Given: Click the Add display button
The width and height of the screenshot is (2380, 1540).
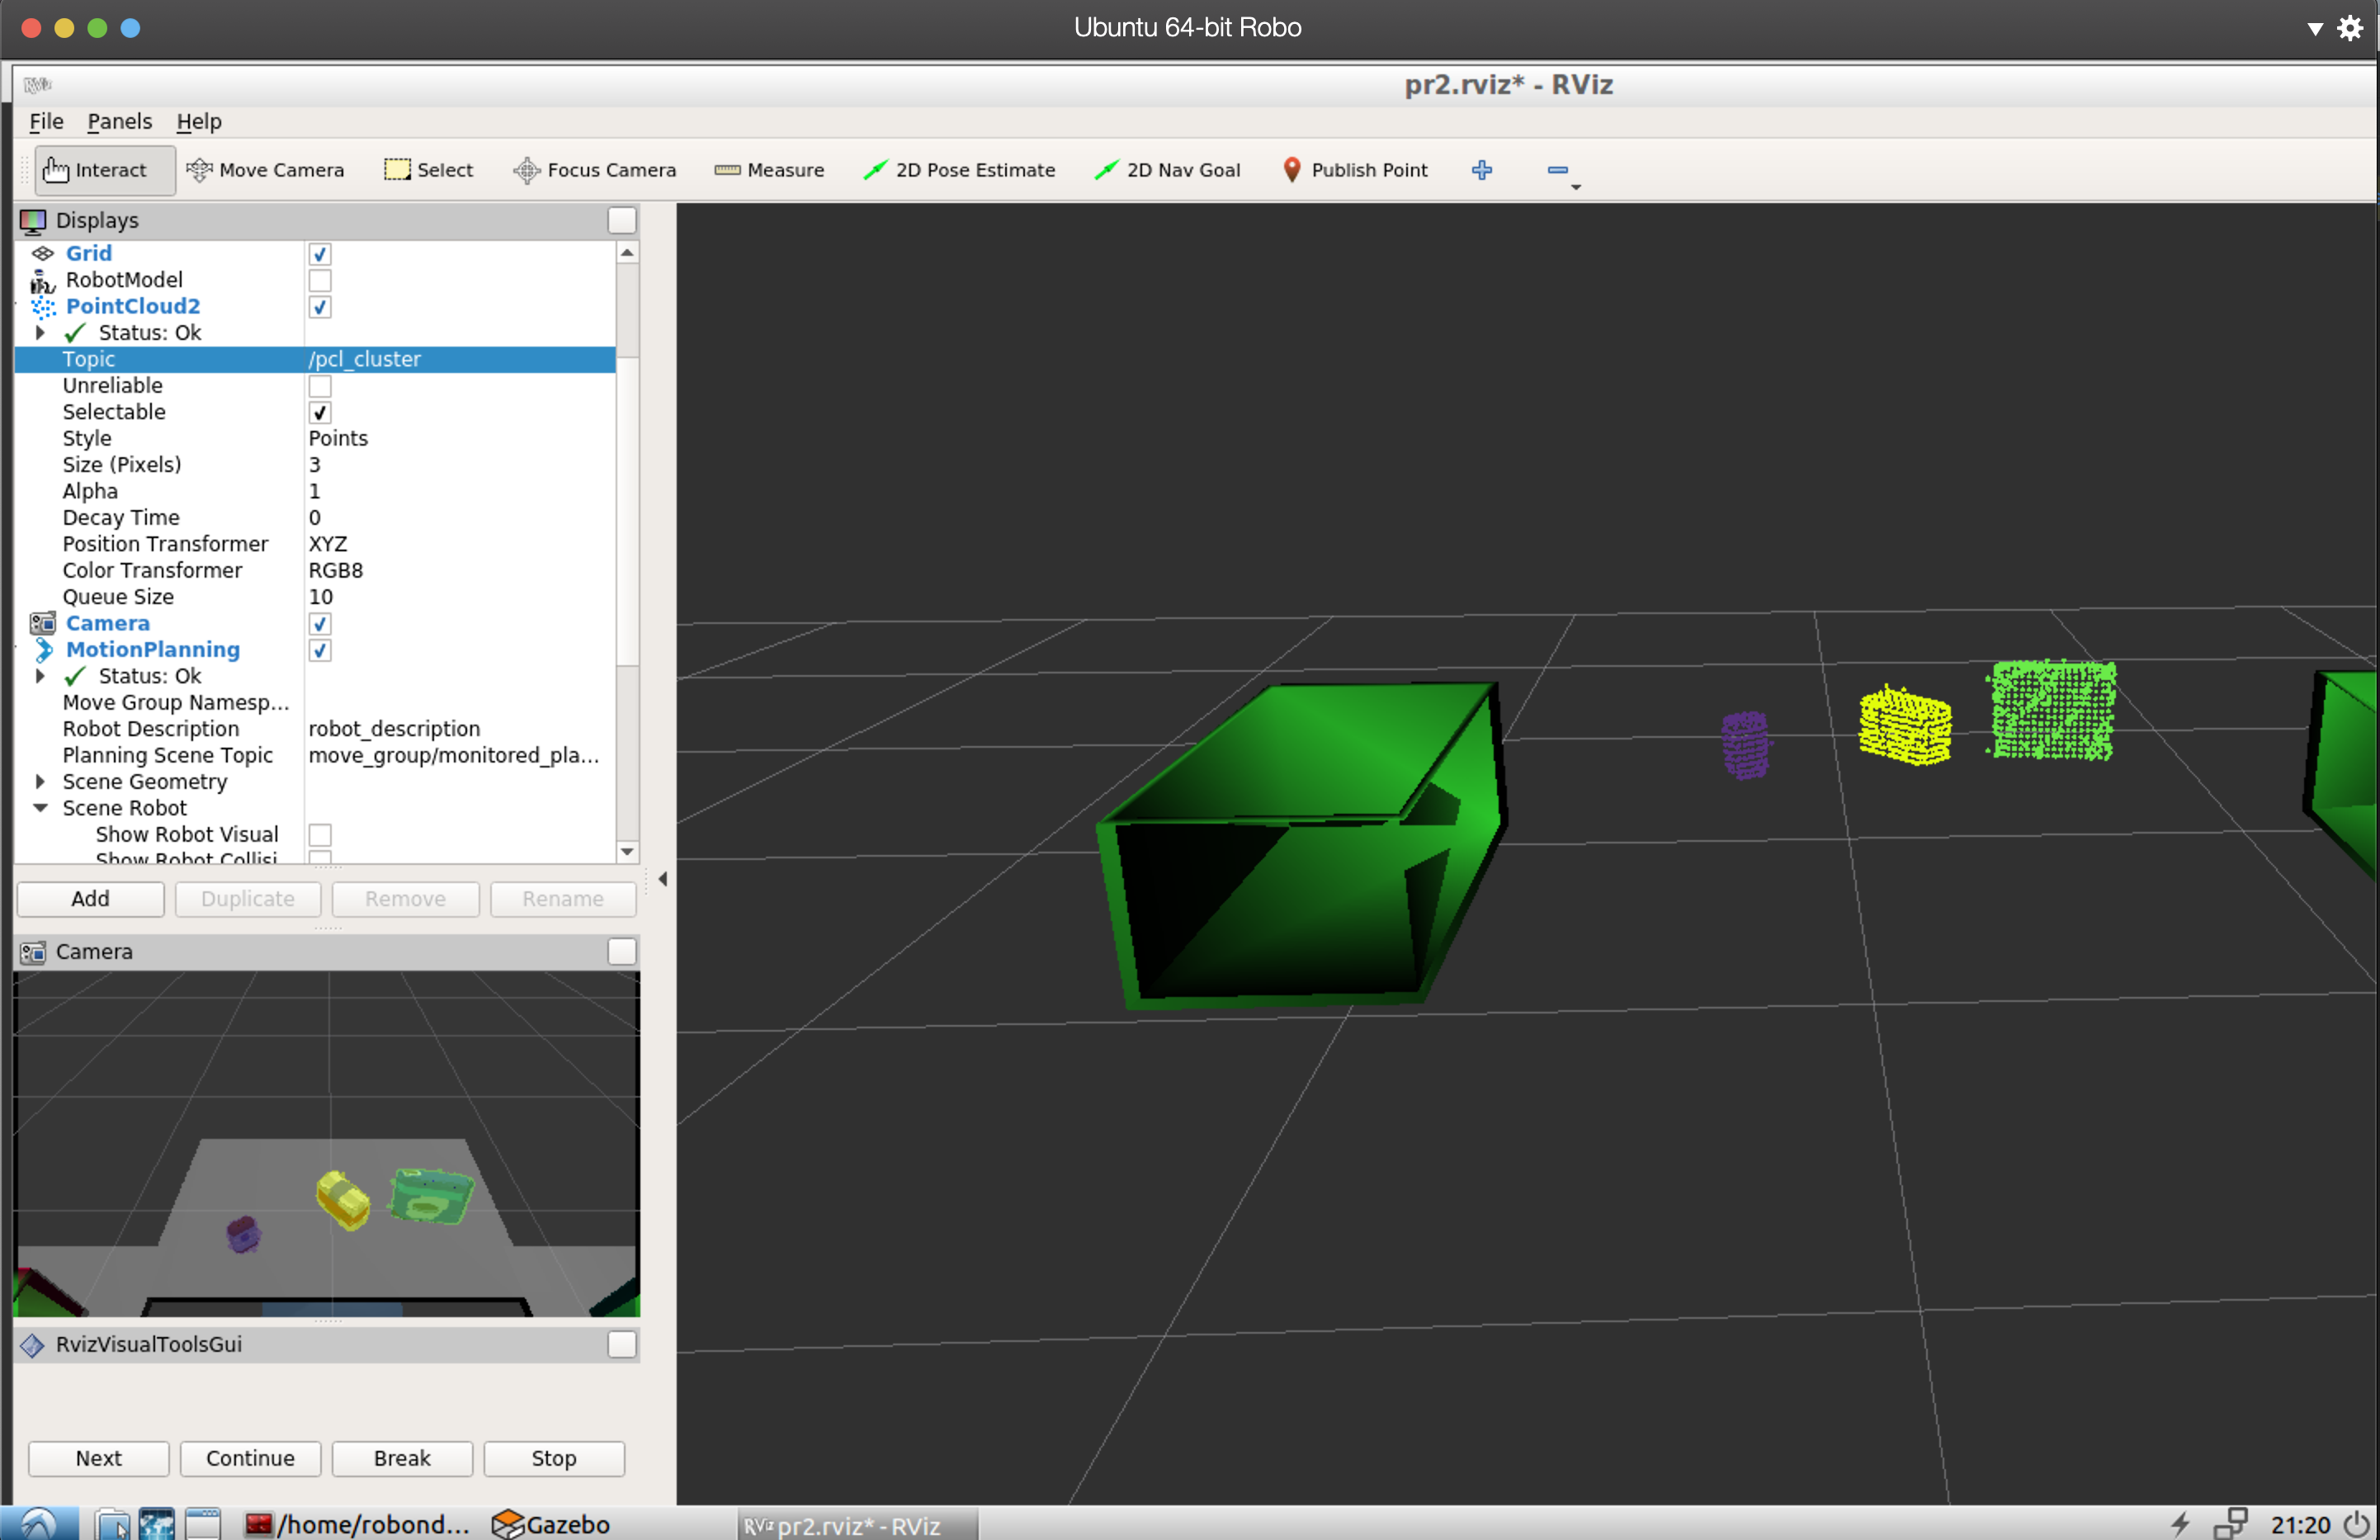Looking at the screenshot, I should pos(88,898).
